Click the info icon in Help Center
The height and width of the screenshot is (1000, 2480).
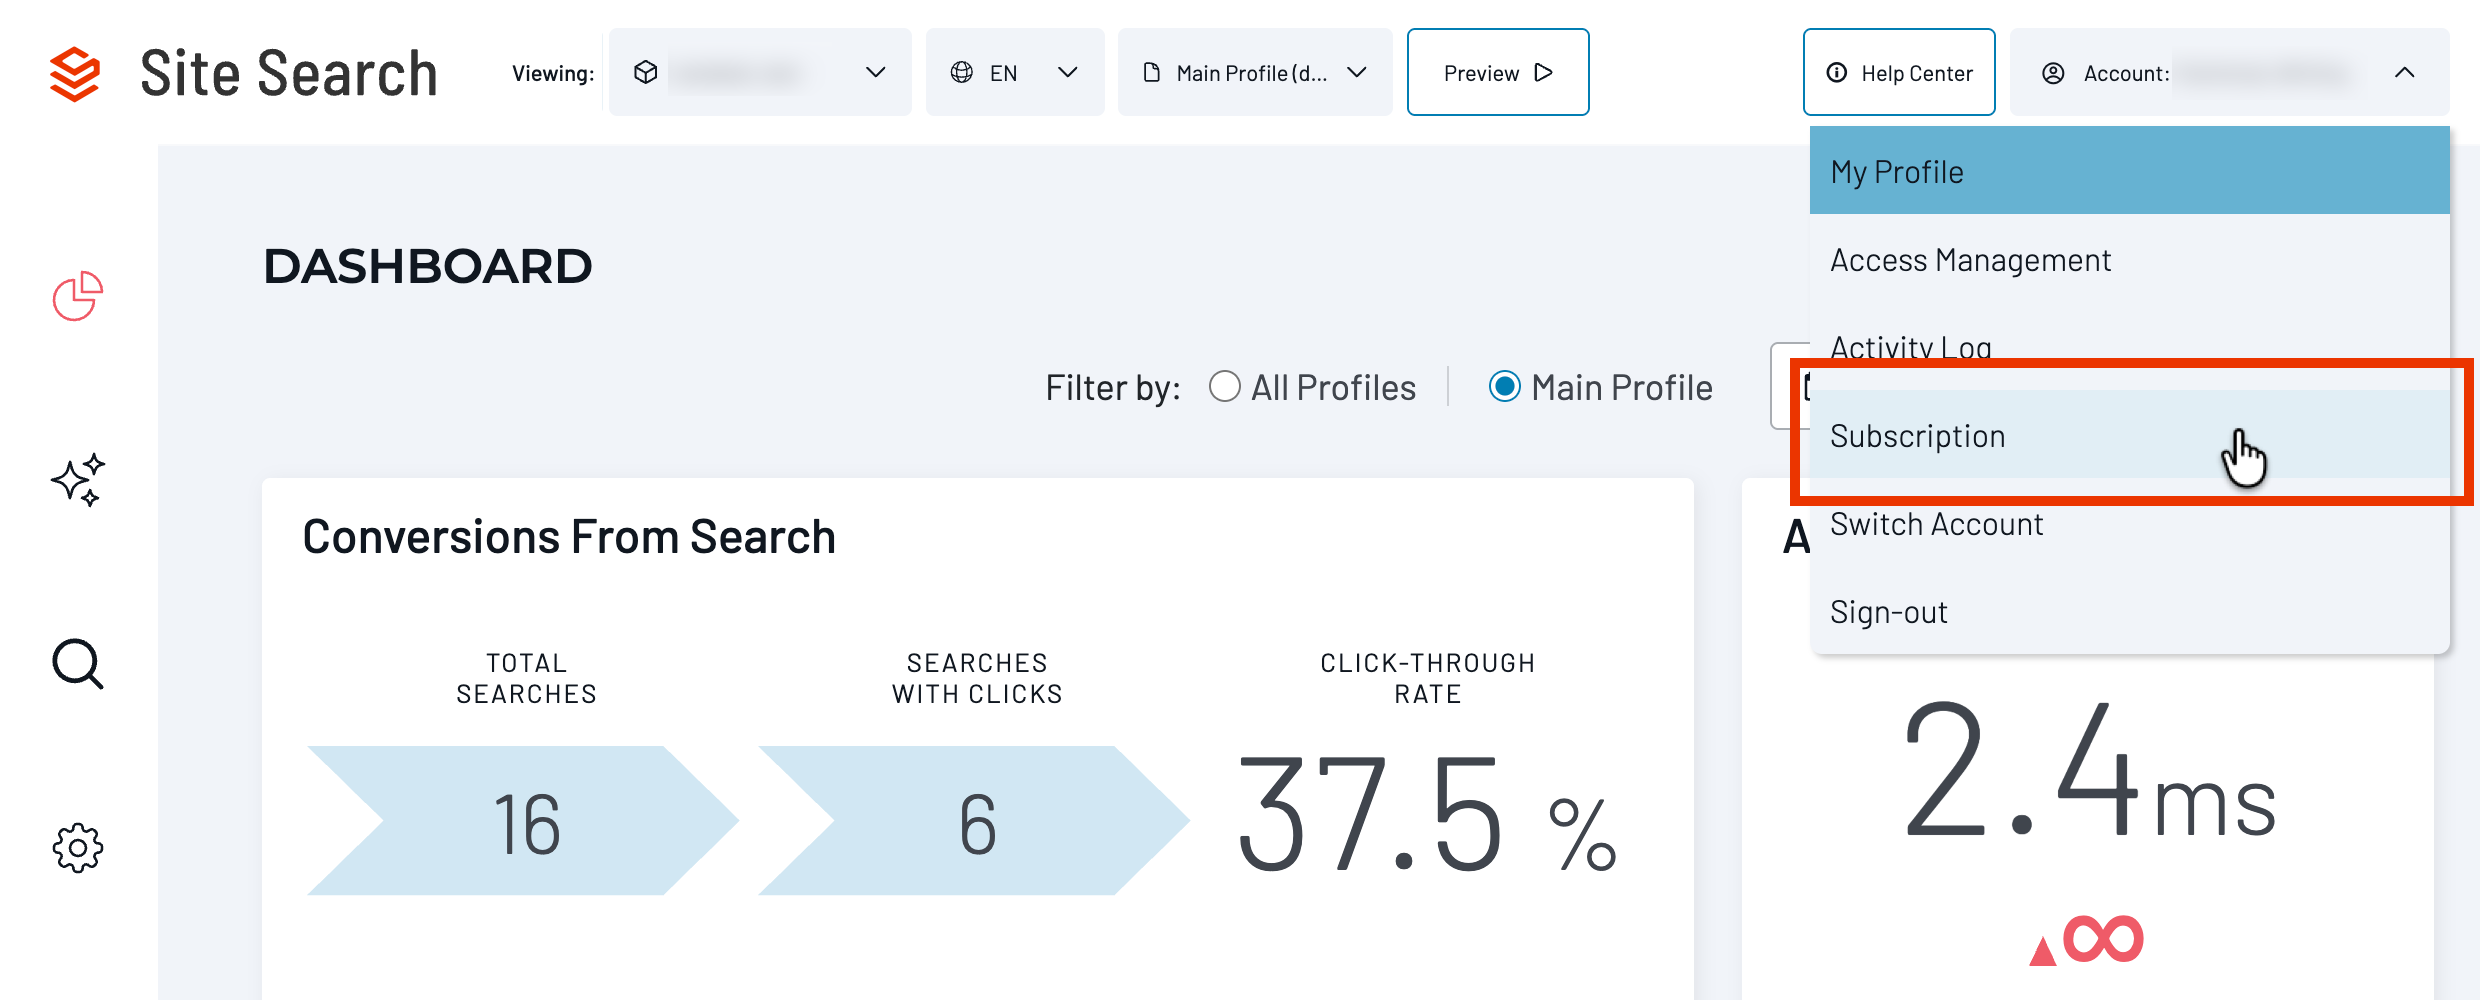(x=1837, y=72)
